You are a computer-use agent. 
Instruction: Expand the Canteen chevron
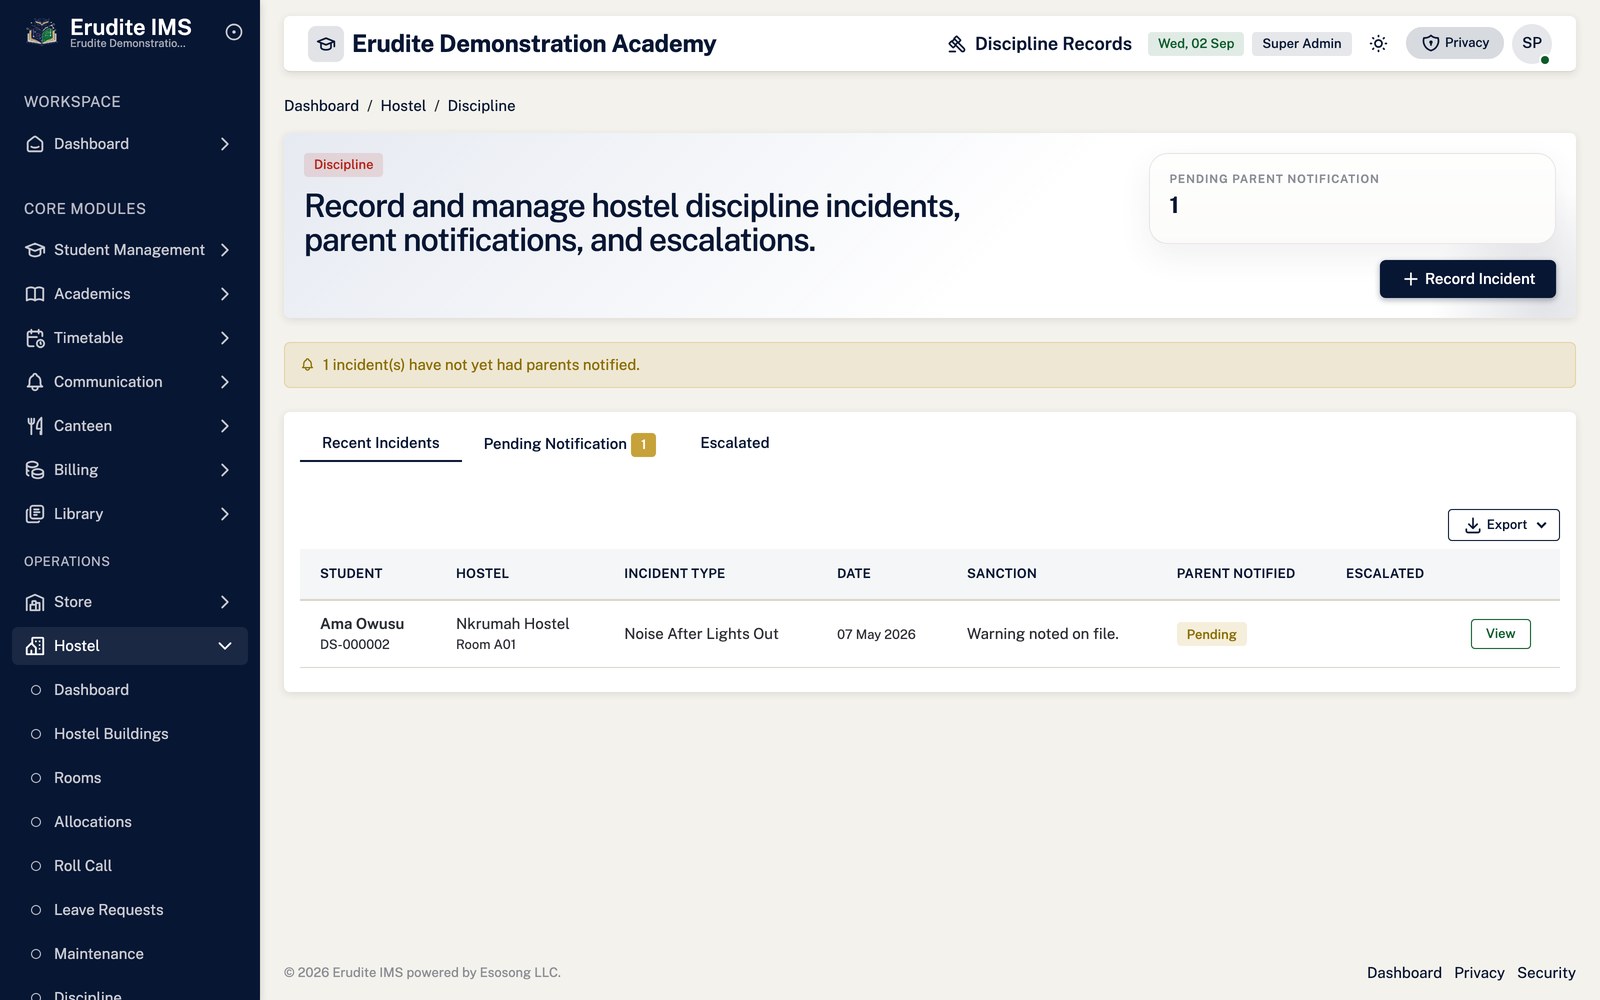225,426
